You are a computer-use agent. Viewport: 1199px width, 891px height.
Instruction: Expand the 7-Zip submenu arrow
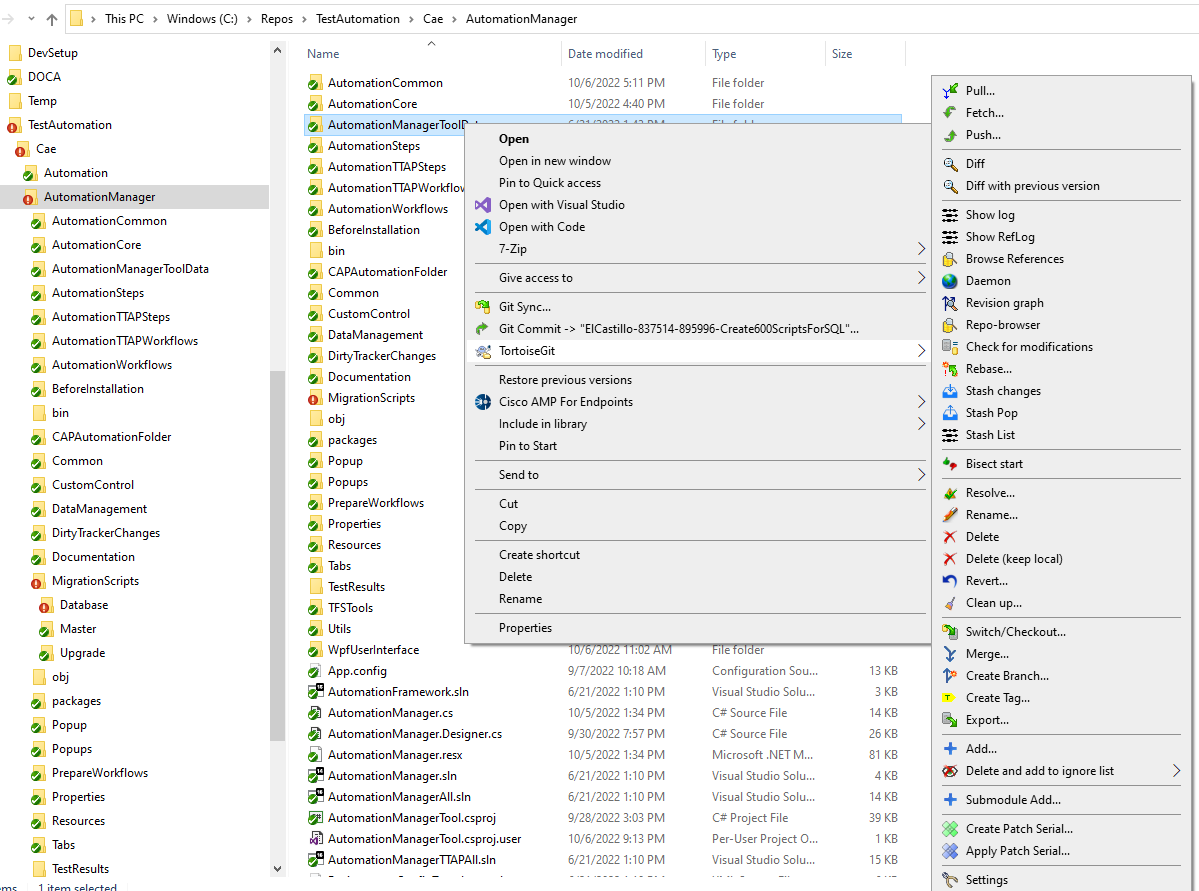921,249
